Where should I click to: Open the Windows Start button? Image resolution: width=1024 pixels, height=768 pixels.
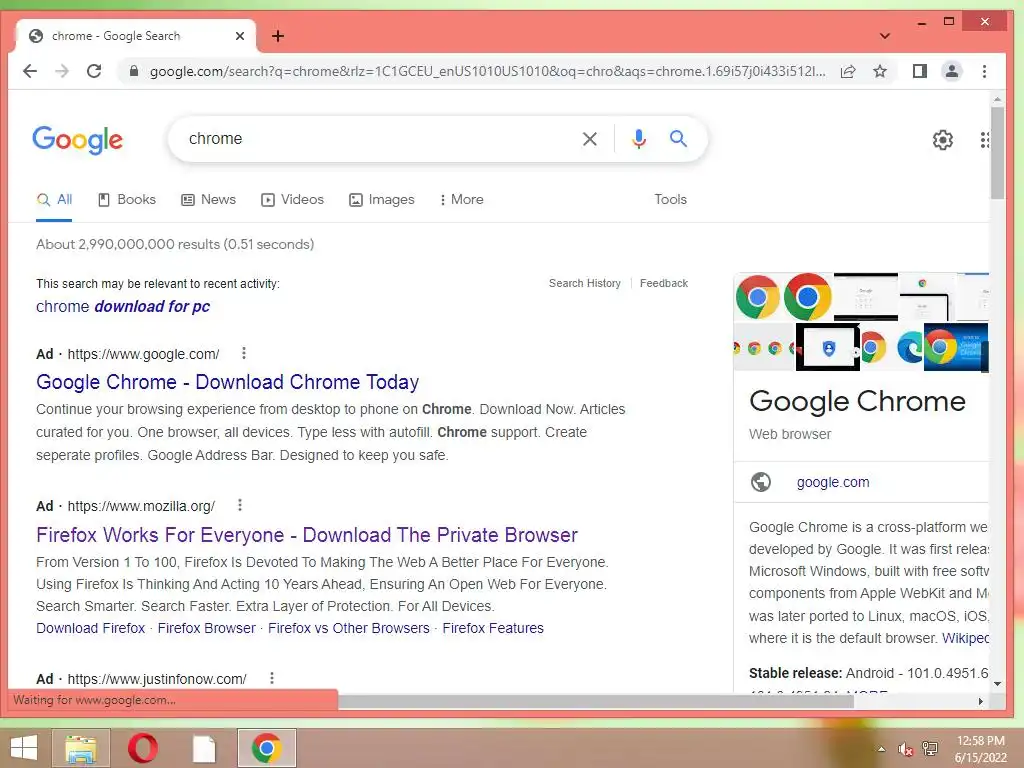pyautogui.click(x=24, y=748)
